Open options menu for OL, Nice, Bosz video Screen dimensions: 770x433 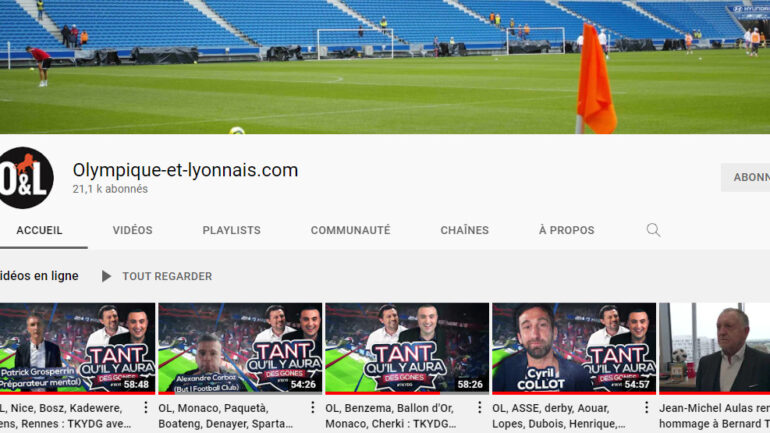click(145, 407)
